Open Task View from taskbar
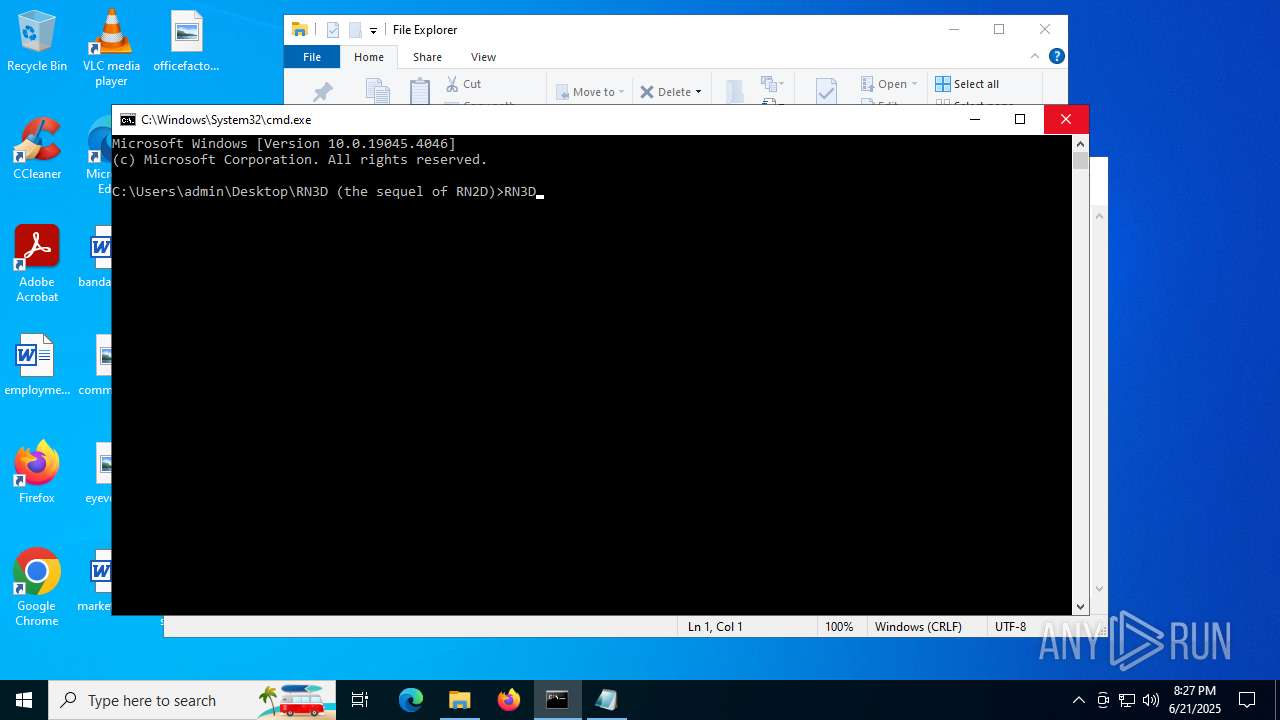Image resolution: width=1280 pixels, height=720 pixels. (360, 700)
